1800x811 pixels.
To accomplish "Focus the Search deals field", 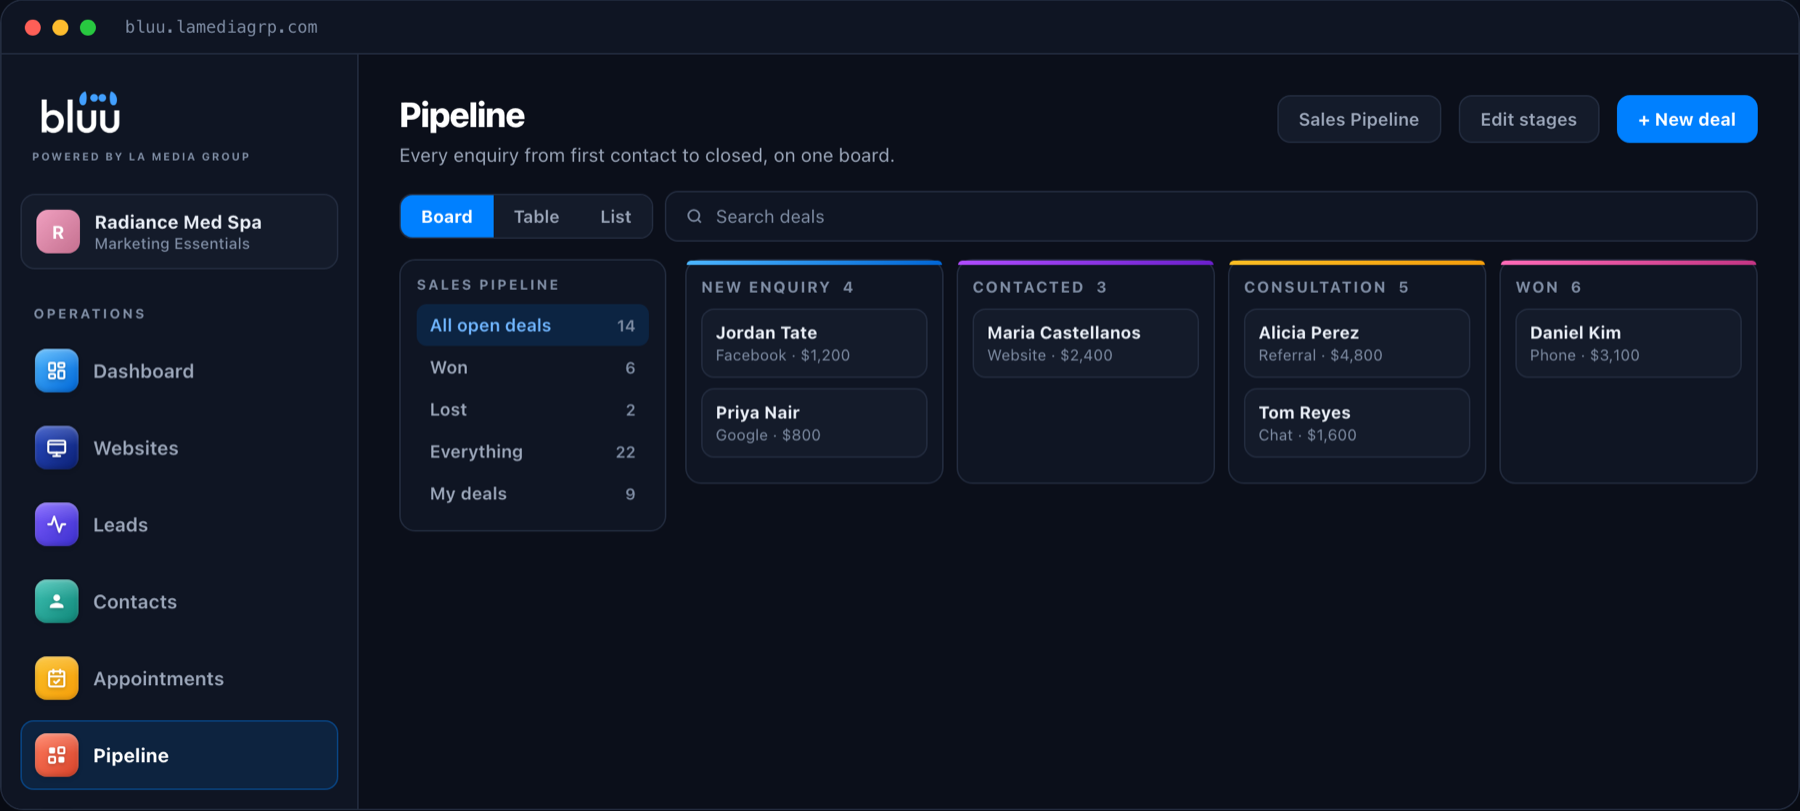I will 1211,216.
